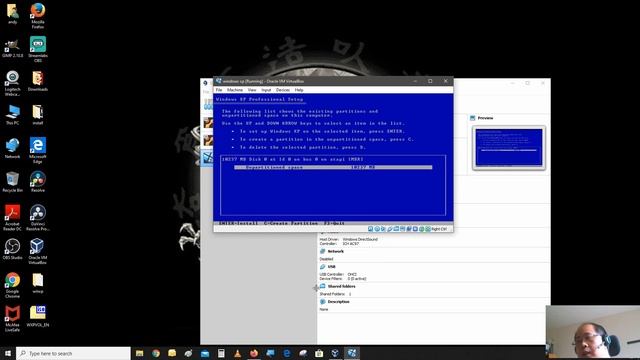Select Oracle VM VirtualBox desktop icon
This screenshot has height=360, width=640.
(38, 251)
